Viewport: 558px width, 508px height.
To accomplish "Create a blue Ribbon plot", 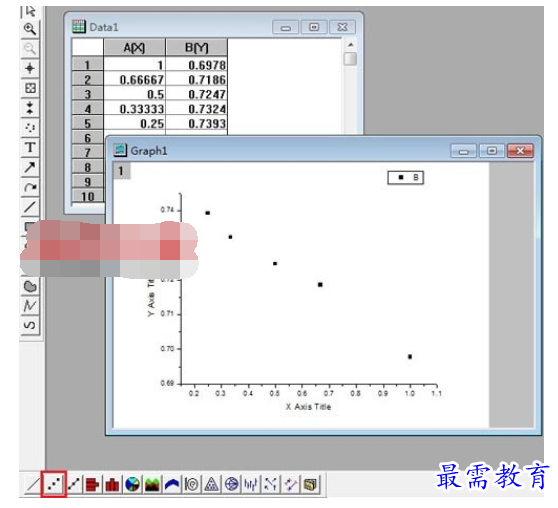I will point(172,485).
